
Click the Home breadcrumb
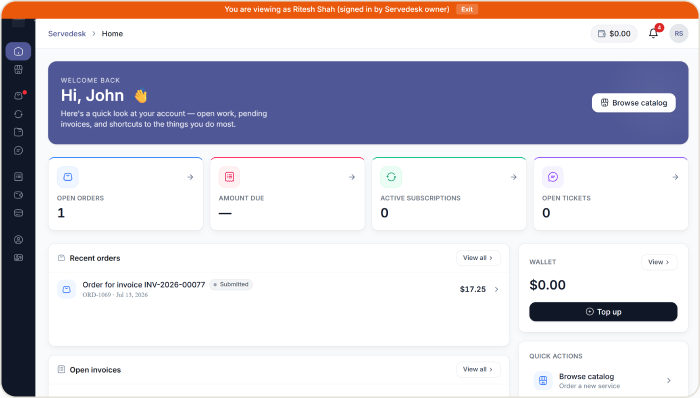[x=112, y=33]
